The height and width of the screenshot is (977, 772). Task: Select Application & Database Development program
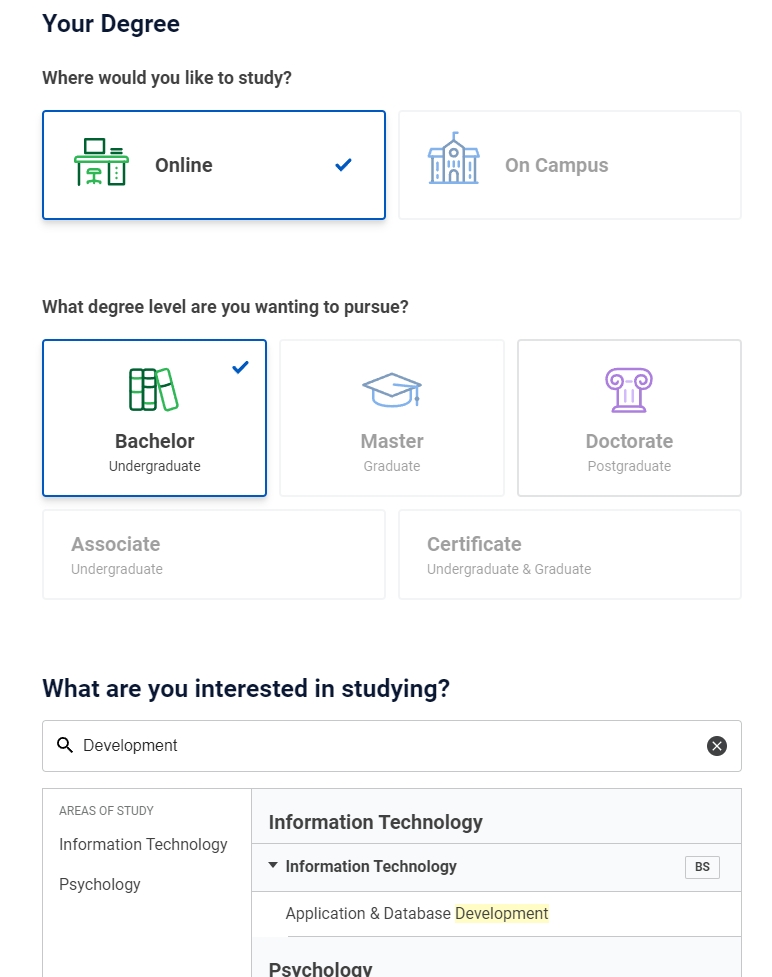417,914
